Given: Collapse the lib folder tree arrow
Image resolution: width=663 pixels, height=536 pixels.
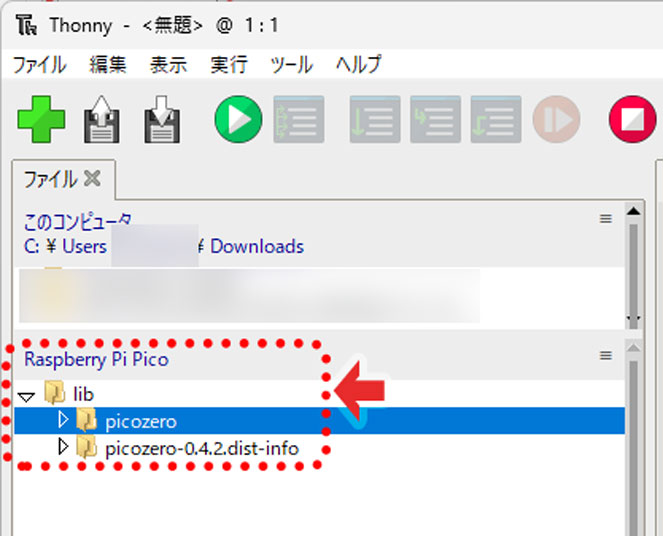Looking at the screenshot, I should (26, 397).
